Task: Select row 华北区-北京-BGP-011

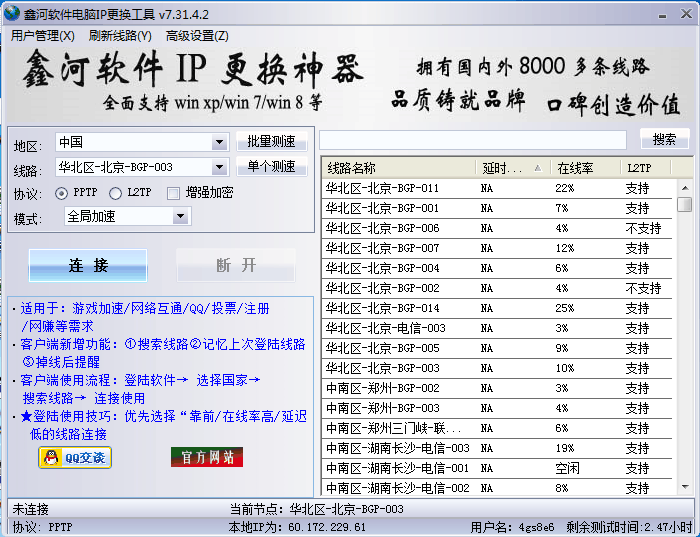Action: pyautogui.click(x=497, y=188)
